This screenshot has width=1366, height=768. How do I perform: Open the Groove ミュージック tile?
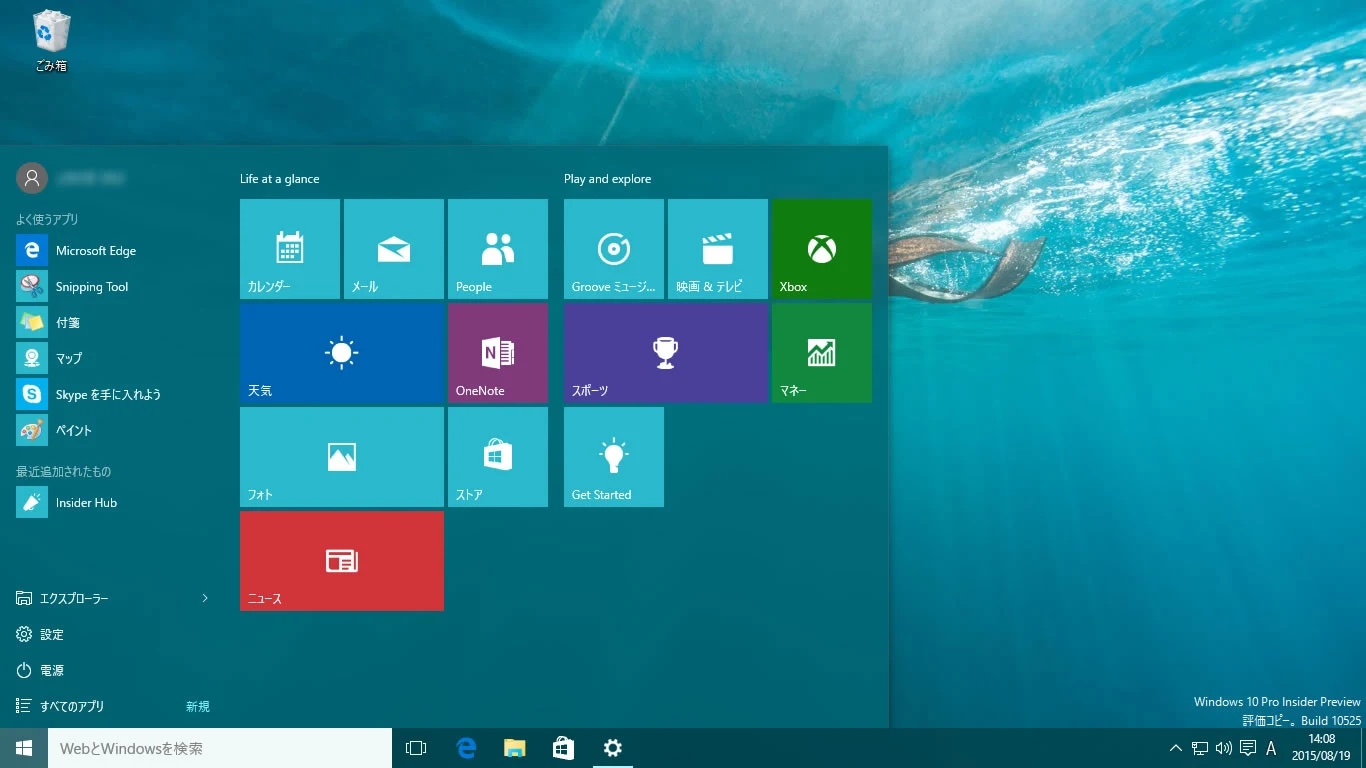coord(614,249)
